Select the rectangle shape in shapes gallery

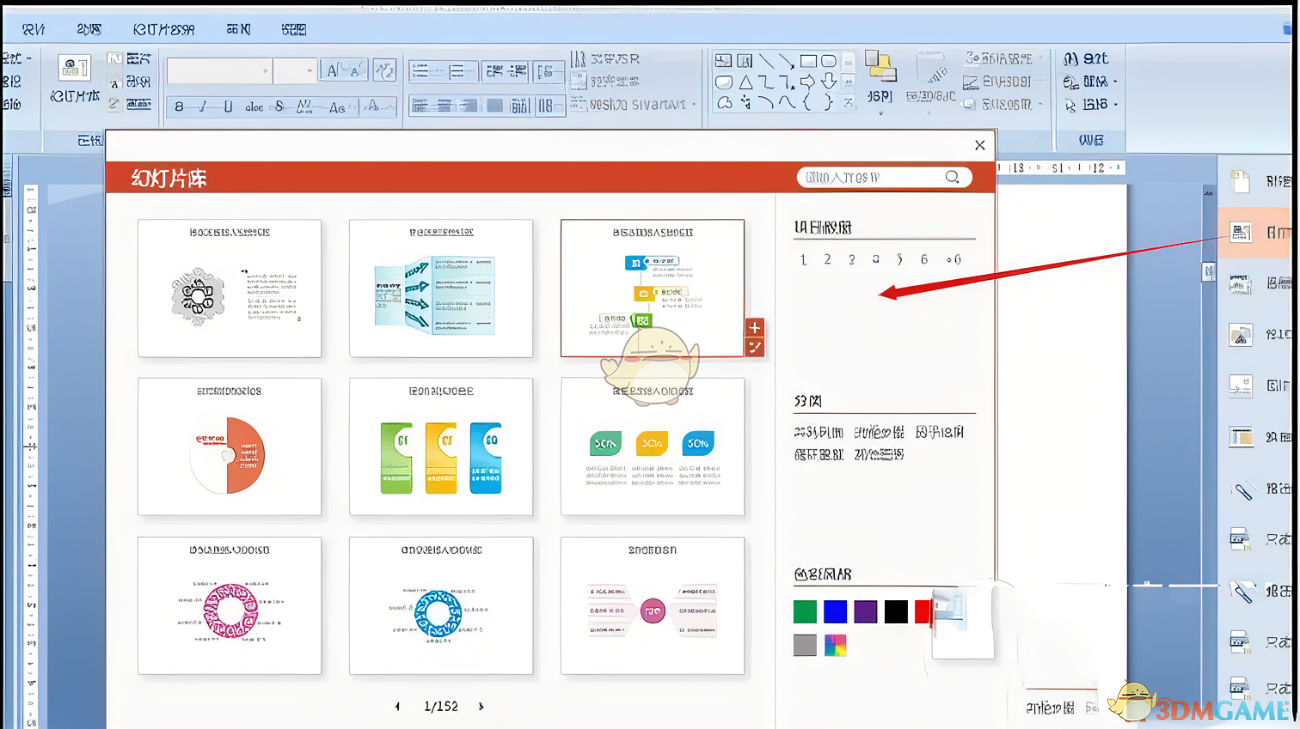808,61
